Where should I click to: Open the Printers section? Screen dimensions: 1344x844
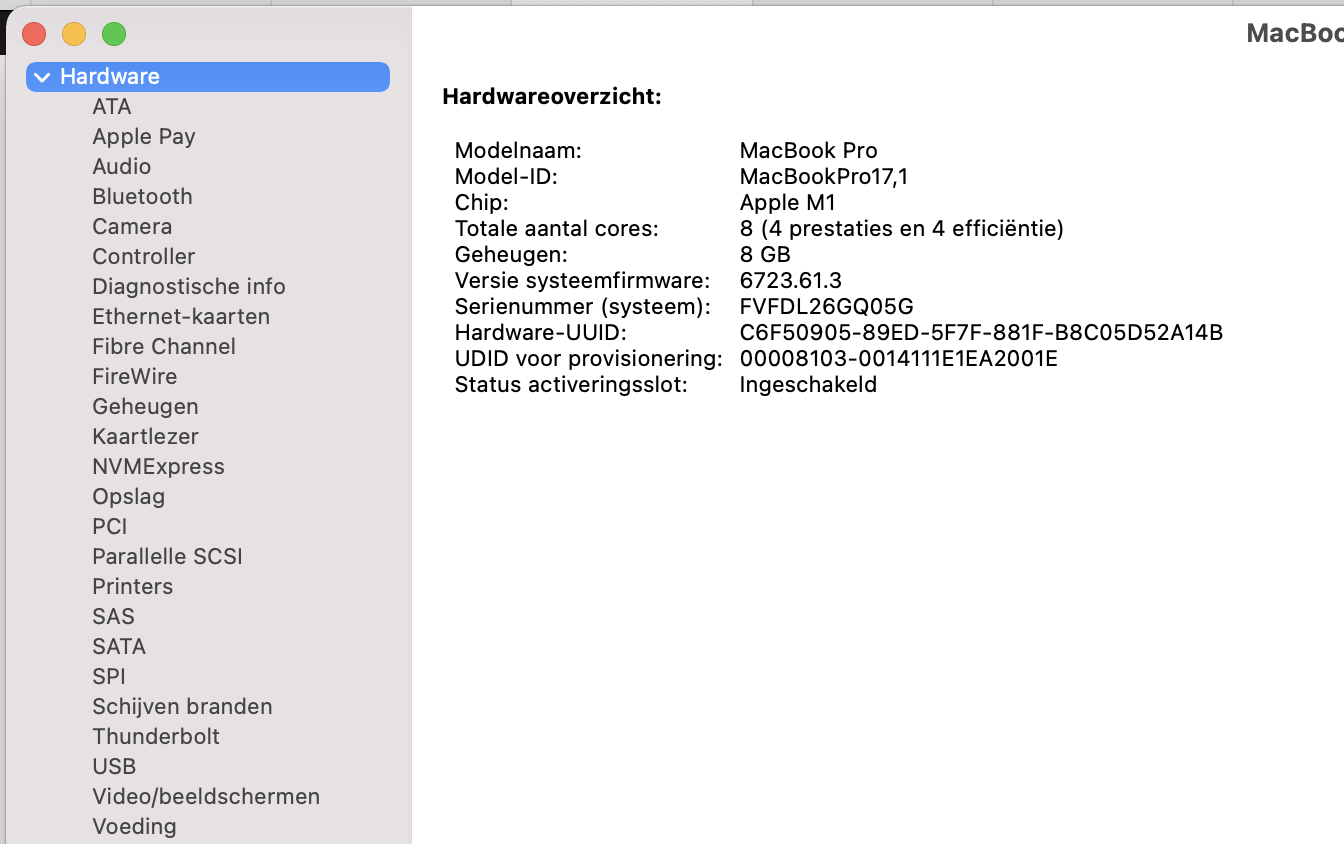133,587
